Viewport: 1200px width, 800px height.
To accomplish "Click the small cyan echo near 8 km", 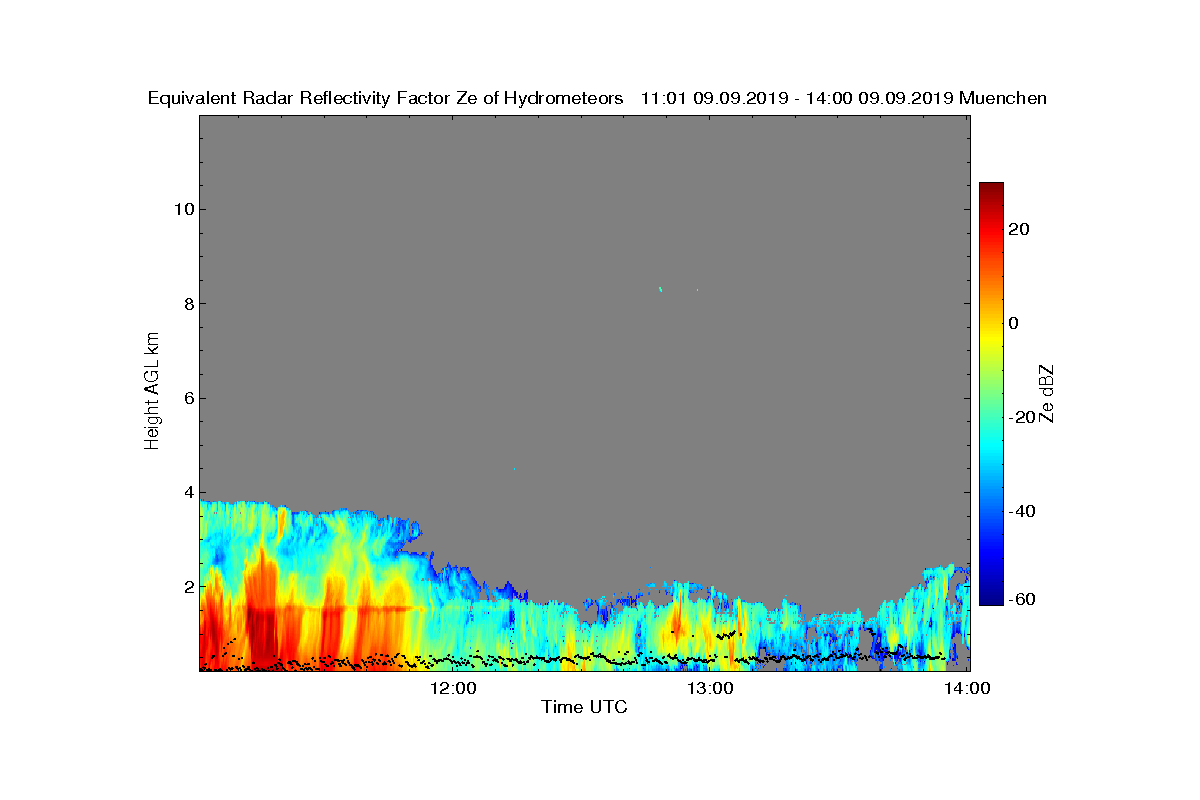I will point(661,289).
